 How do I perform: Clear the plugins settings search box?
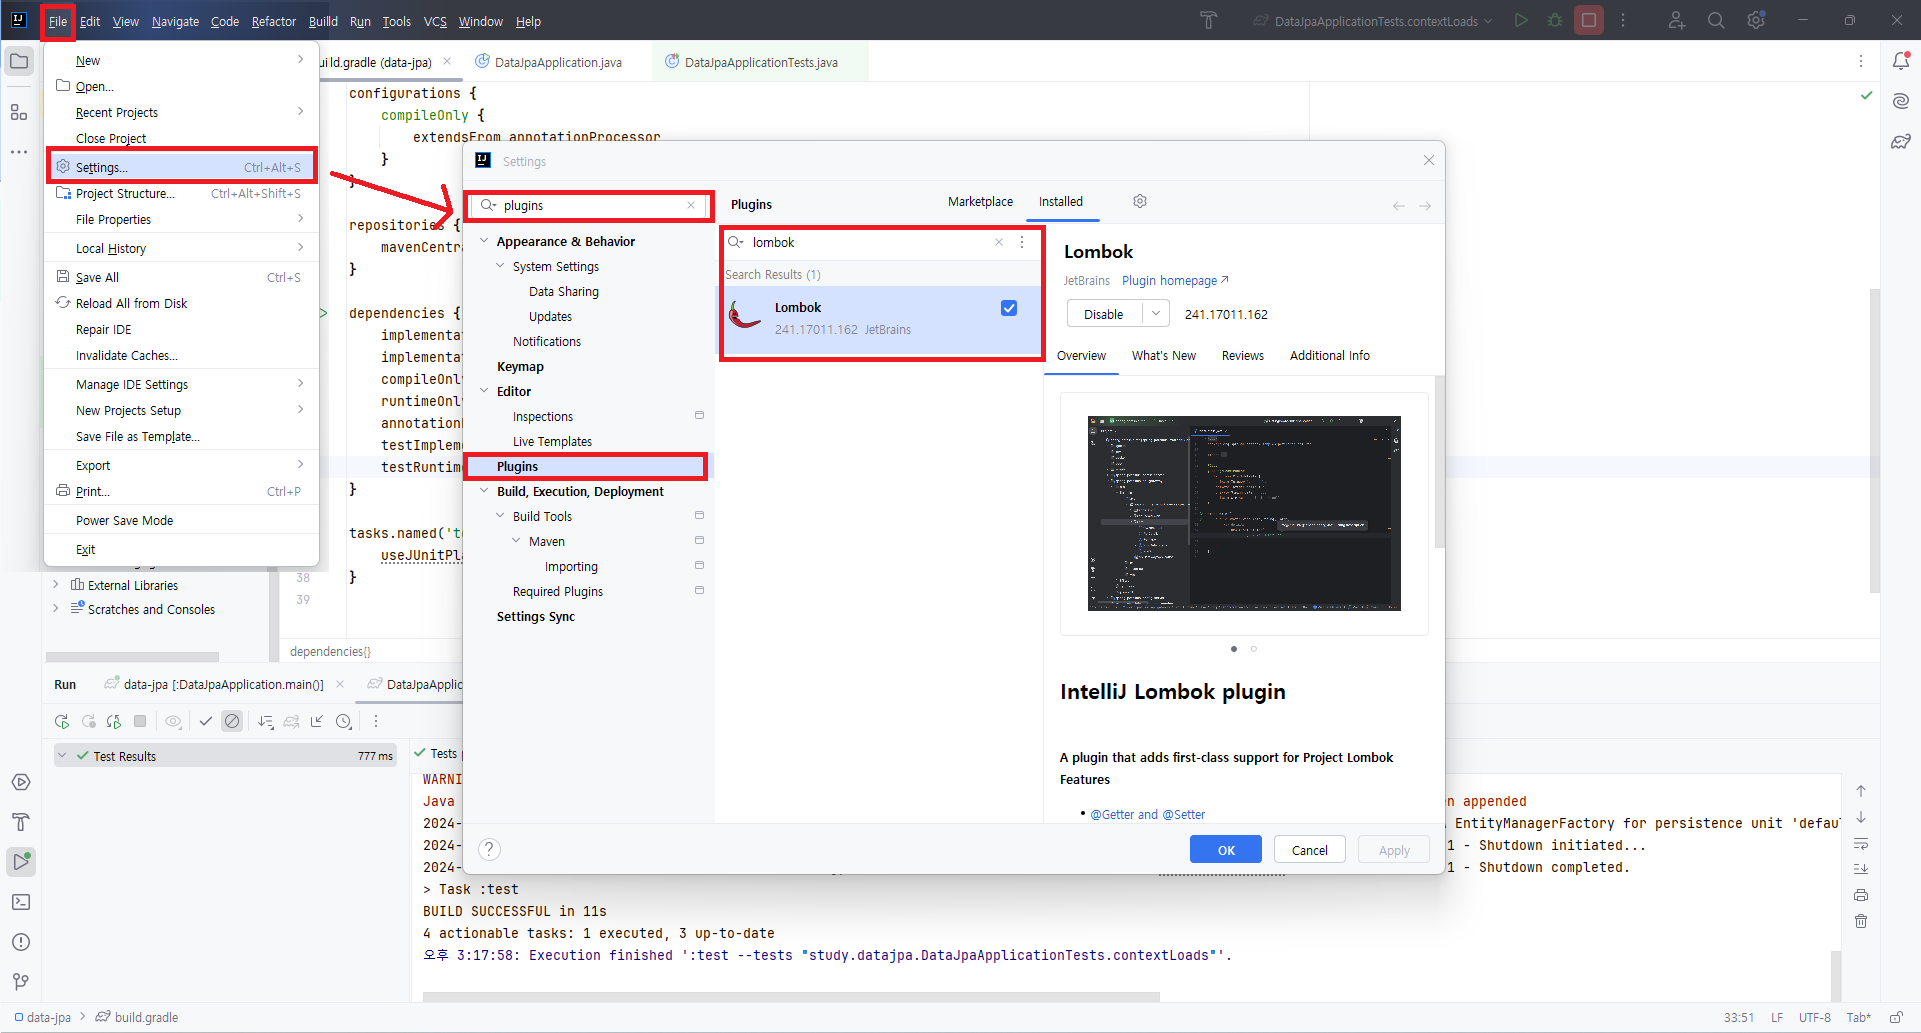coord(691,205)
